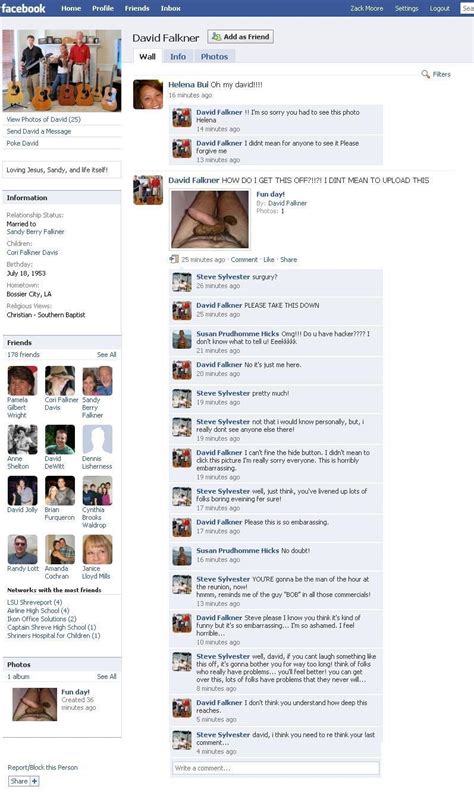The height and width of the screenshot is (793, 474).
Task: Open Pamela Gilbert Wright's friend thumbnail
Action: click(x=22, y=381)
